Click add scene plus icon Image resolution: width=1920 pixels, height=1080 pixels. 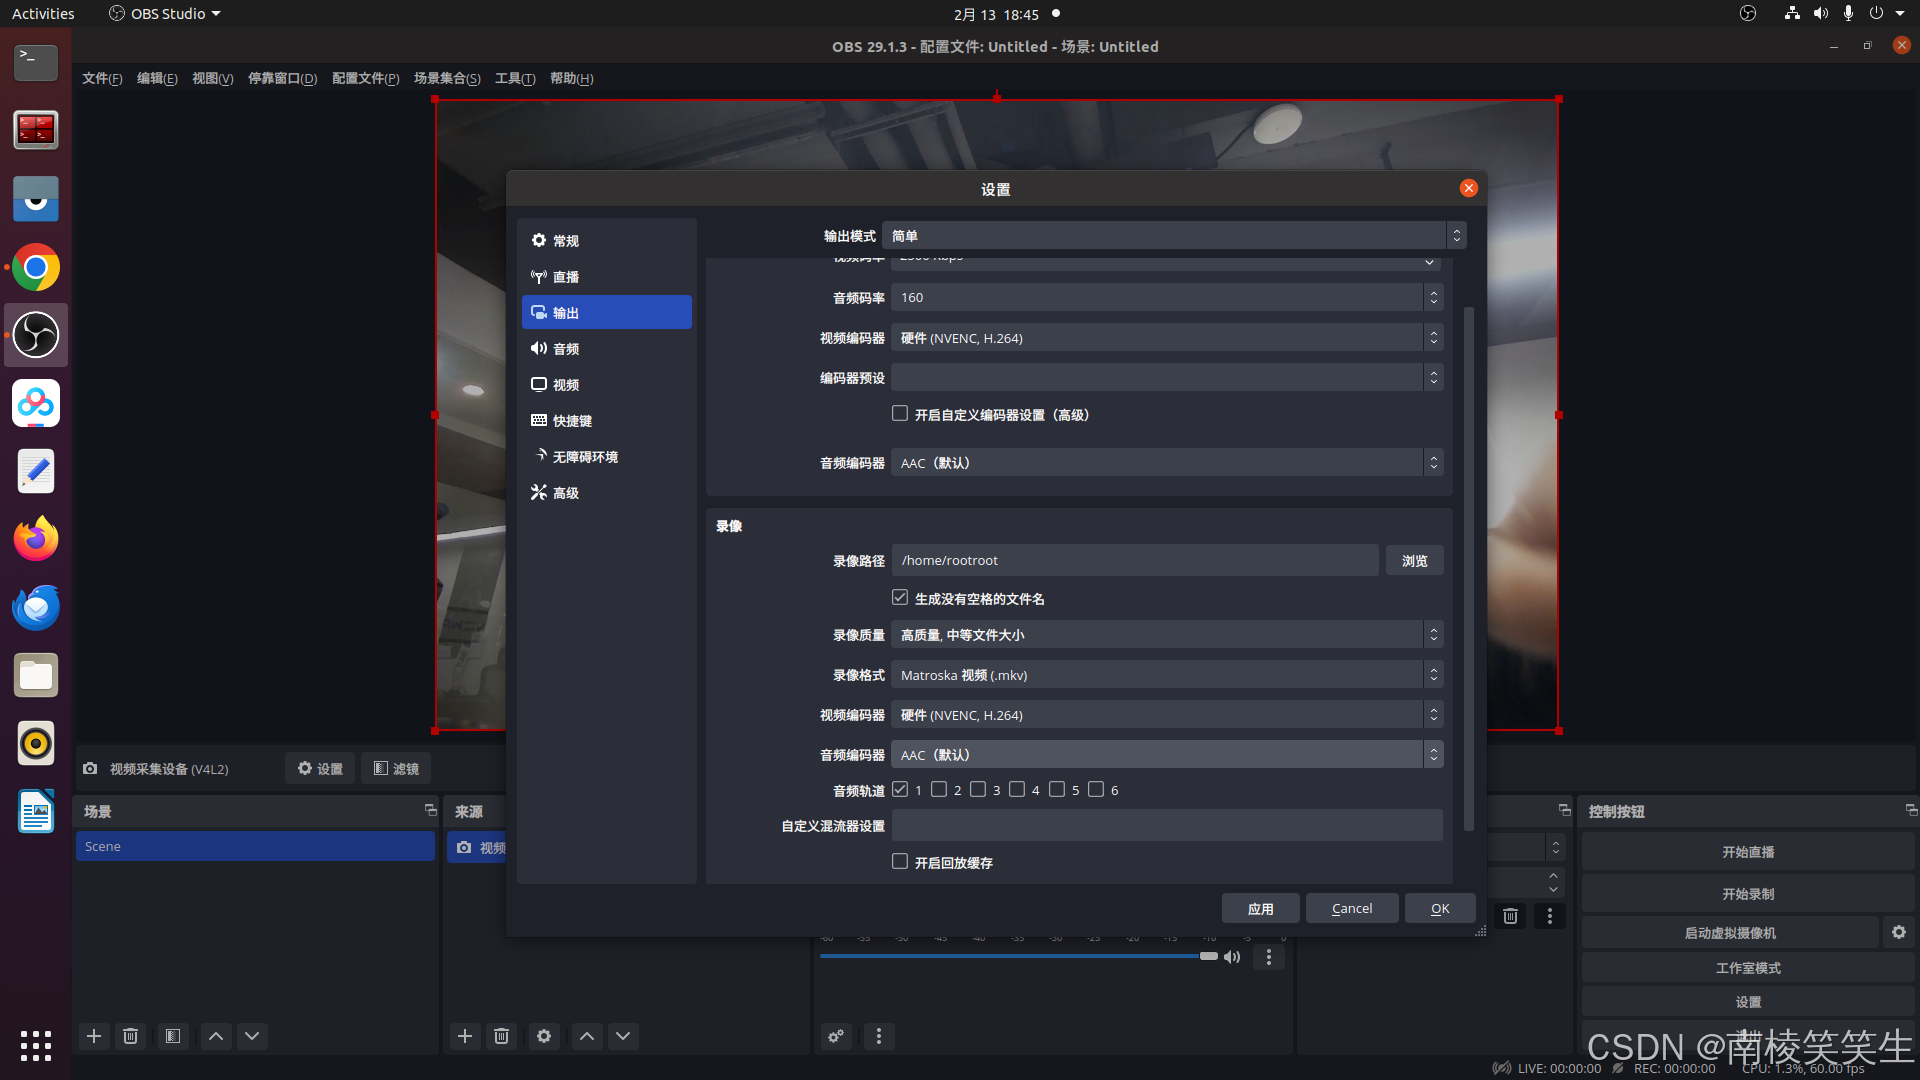(94, 1036)
